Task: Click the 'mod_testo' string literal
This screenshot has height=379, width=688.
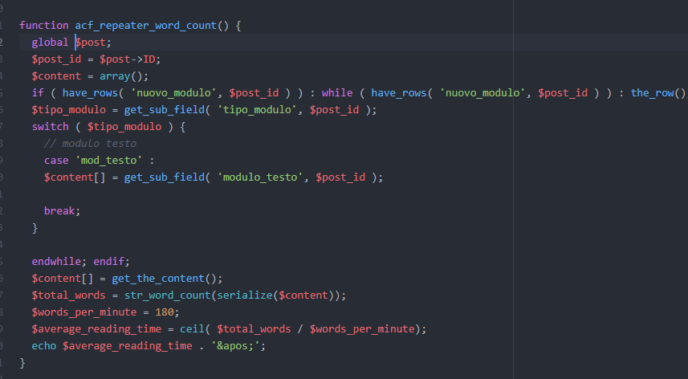Action: [109, 161]
